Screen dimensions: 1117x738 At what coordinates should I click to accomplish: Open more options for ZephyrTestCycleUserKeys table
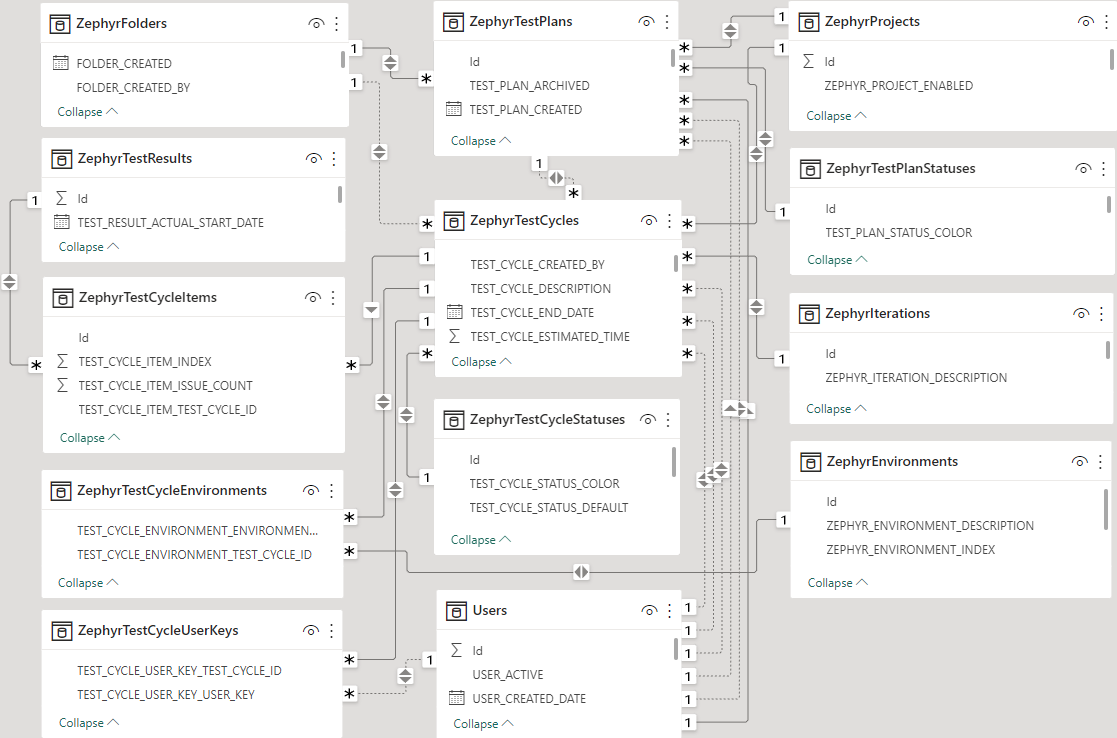[332, 631]
